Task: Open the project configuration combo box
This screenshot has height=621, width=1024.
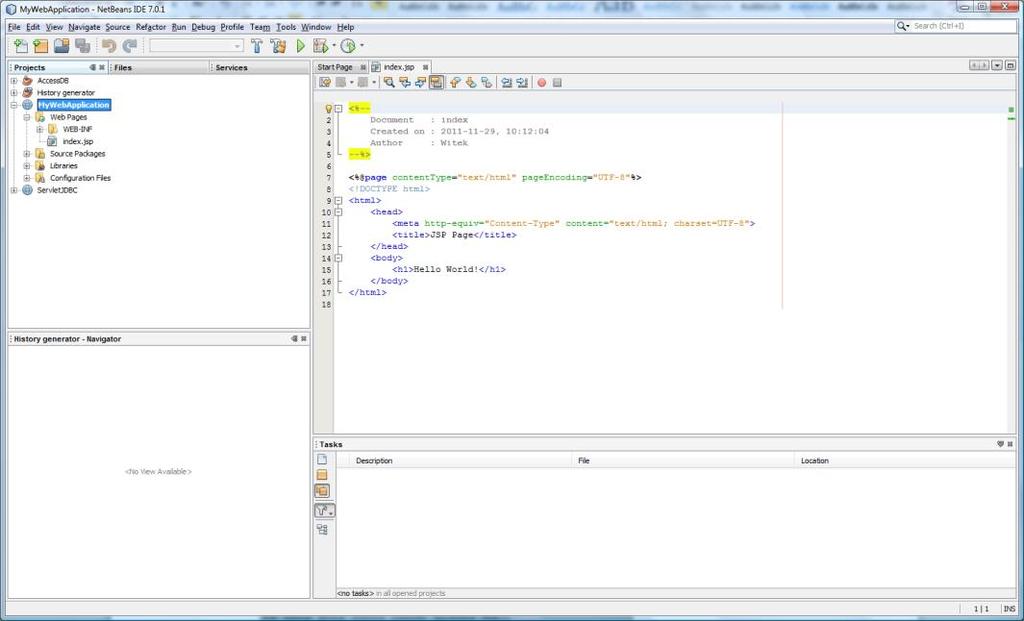Action: tap(196, 46)
